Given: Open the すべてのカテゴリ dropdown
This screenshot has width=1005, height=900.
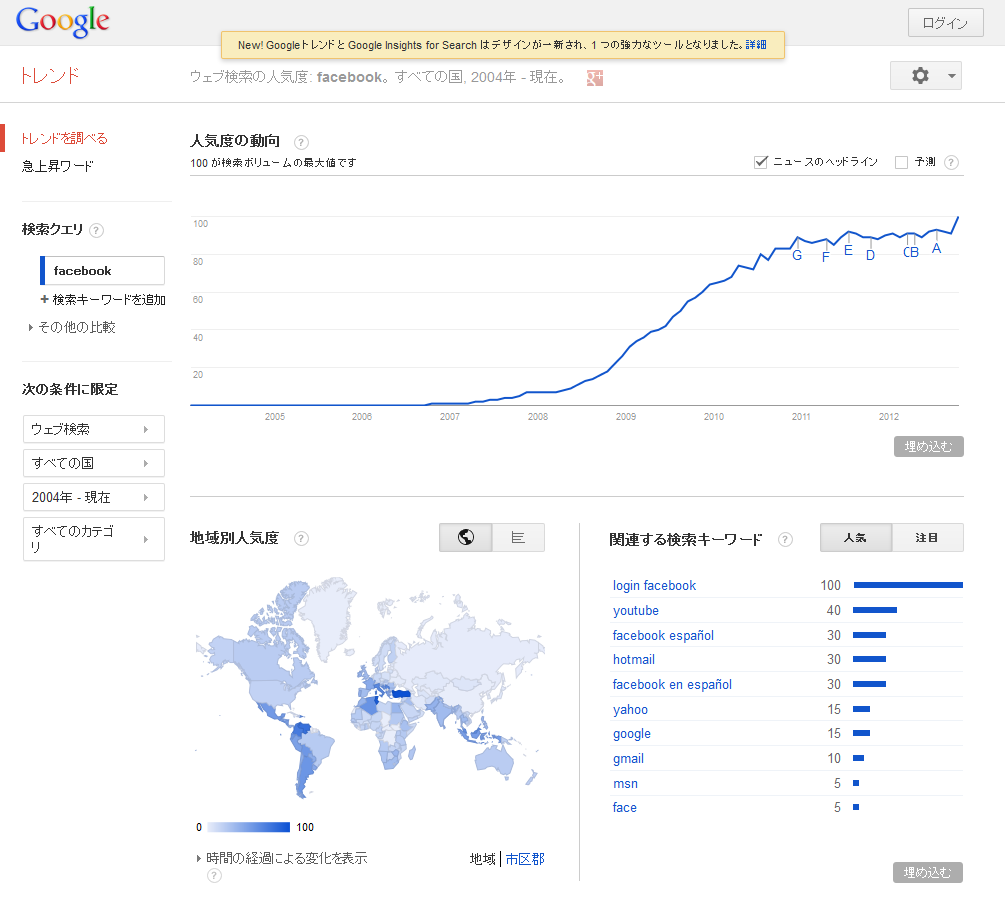Looking at the screenshot, I should (x=94, y=539).
